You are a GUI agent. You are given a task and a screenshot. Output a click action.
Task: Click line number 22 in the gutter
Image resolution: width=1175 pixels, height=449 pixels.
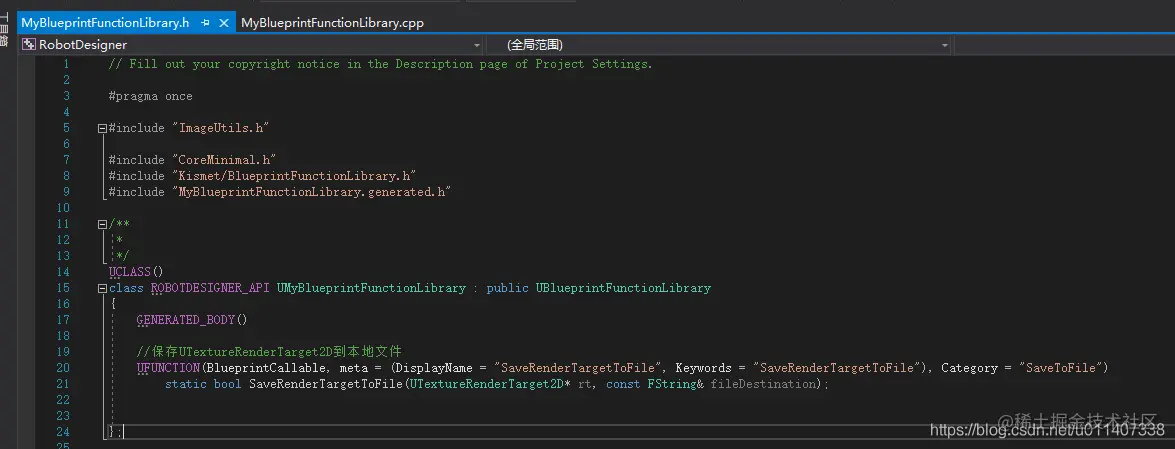pos(63,400)
